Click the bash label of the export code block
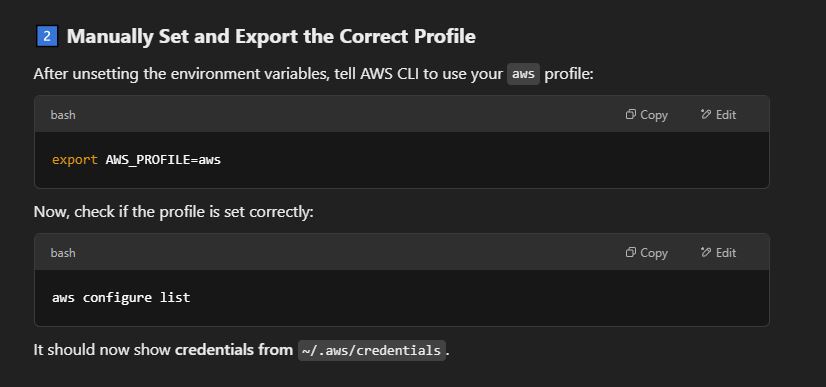 63,115
